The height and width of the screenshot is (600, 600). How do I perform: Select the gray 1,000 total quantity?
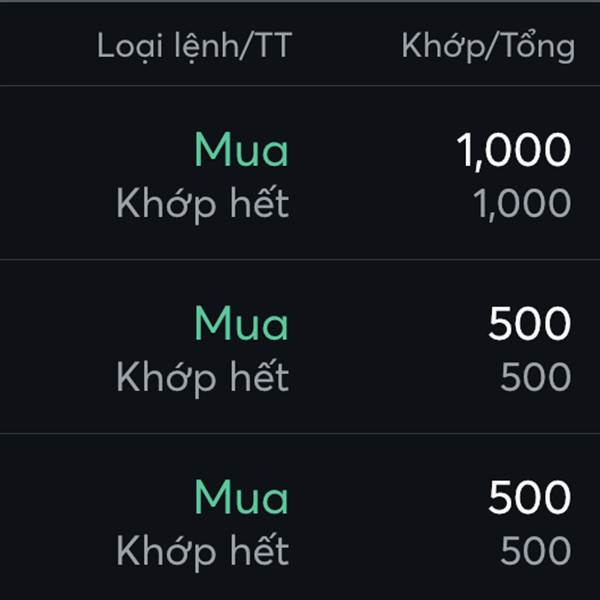(x=522, y=204)
